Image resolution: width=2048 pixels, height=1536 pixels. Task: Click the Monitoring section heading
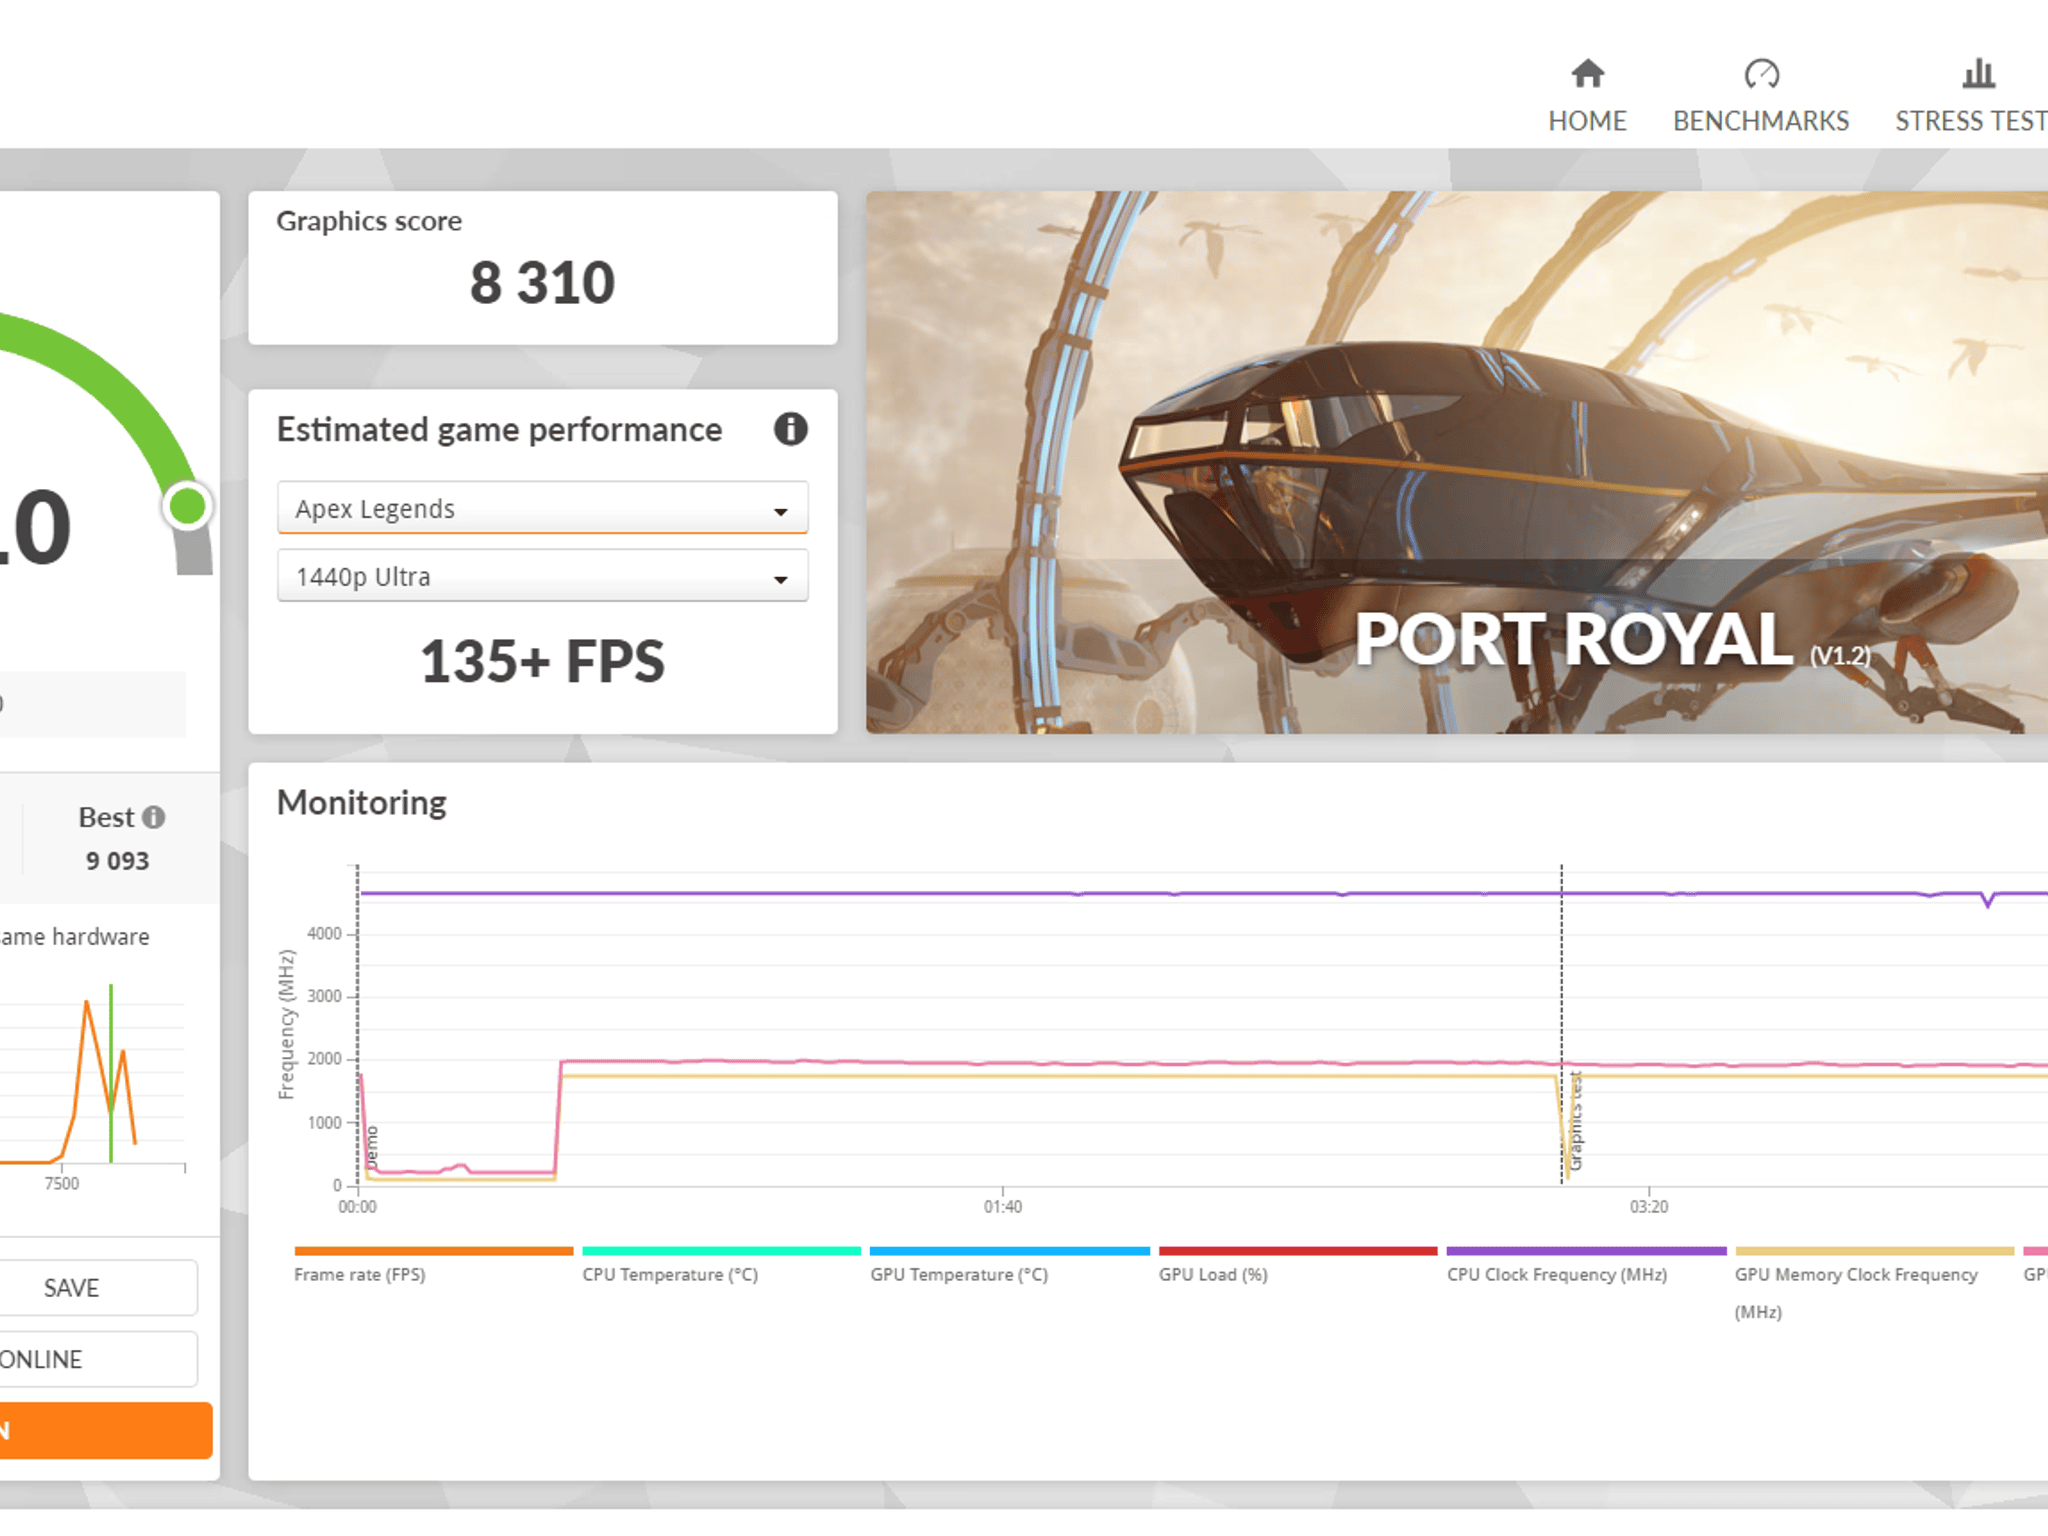361,803
